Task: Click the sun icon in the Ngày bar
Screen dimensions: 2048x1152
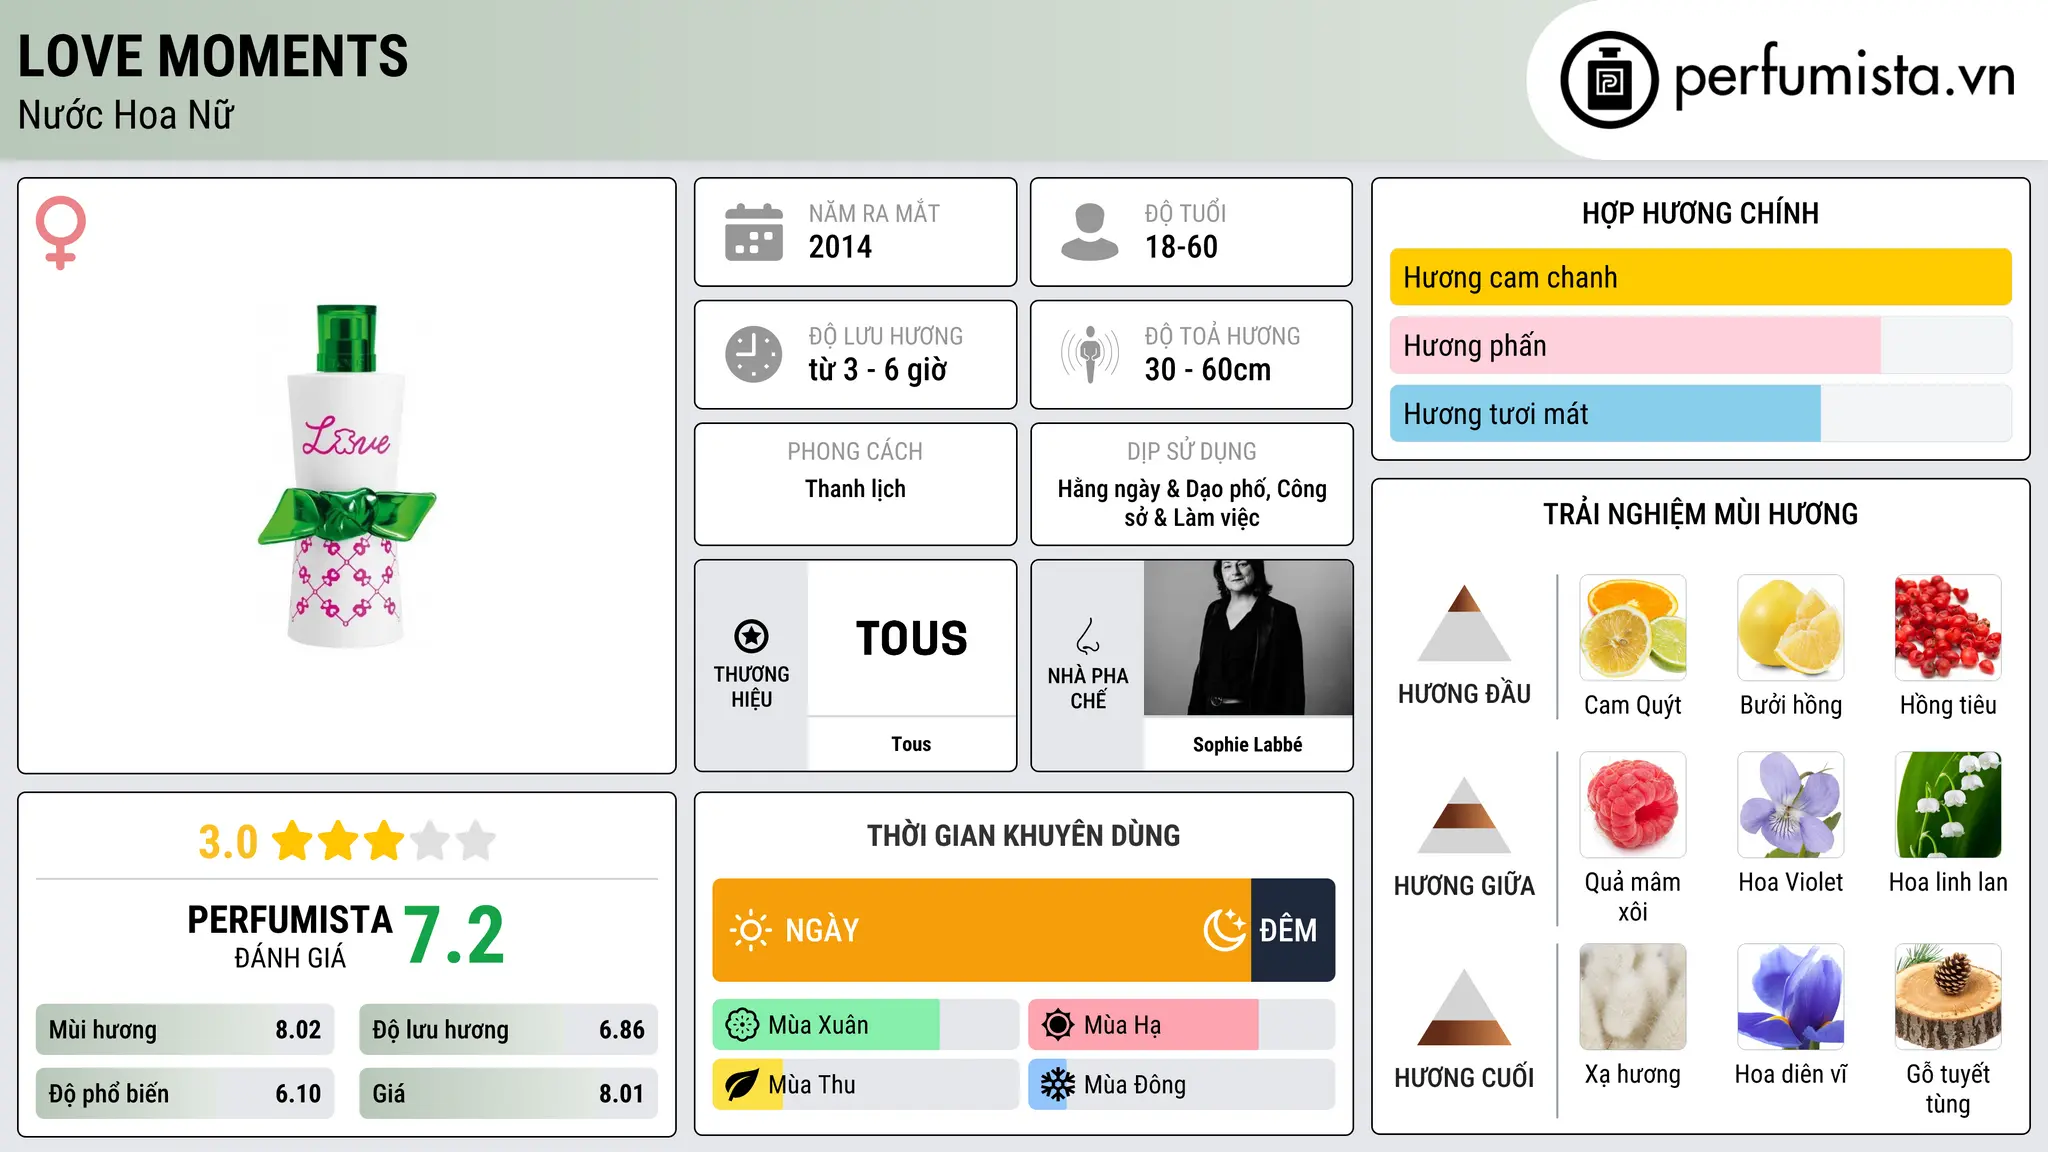Action: 750,930
